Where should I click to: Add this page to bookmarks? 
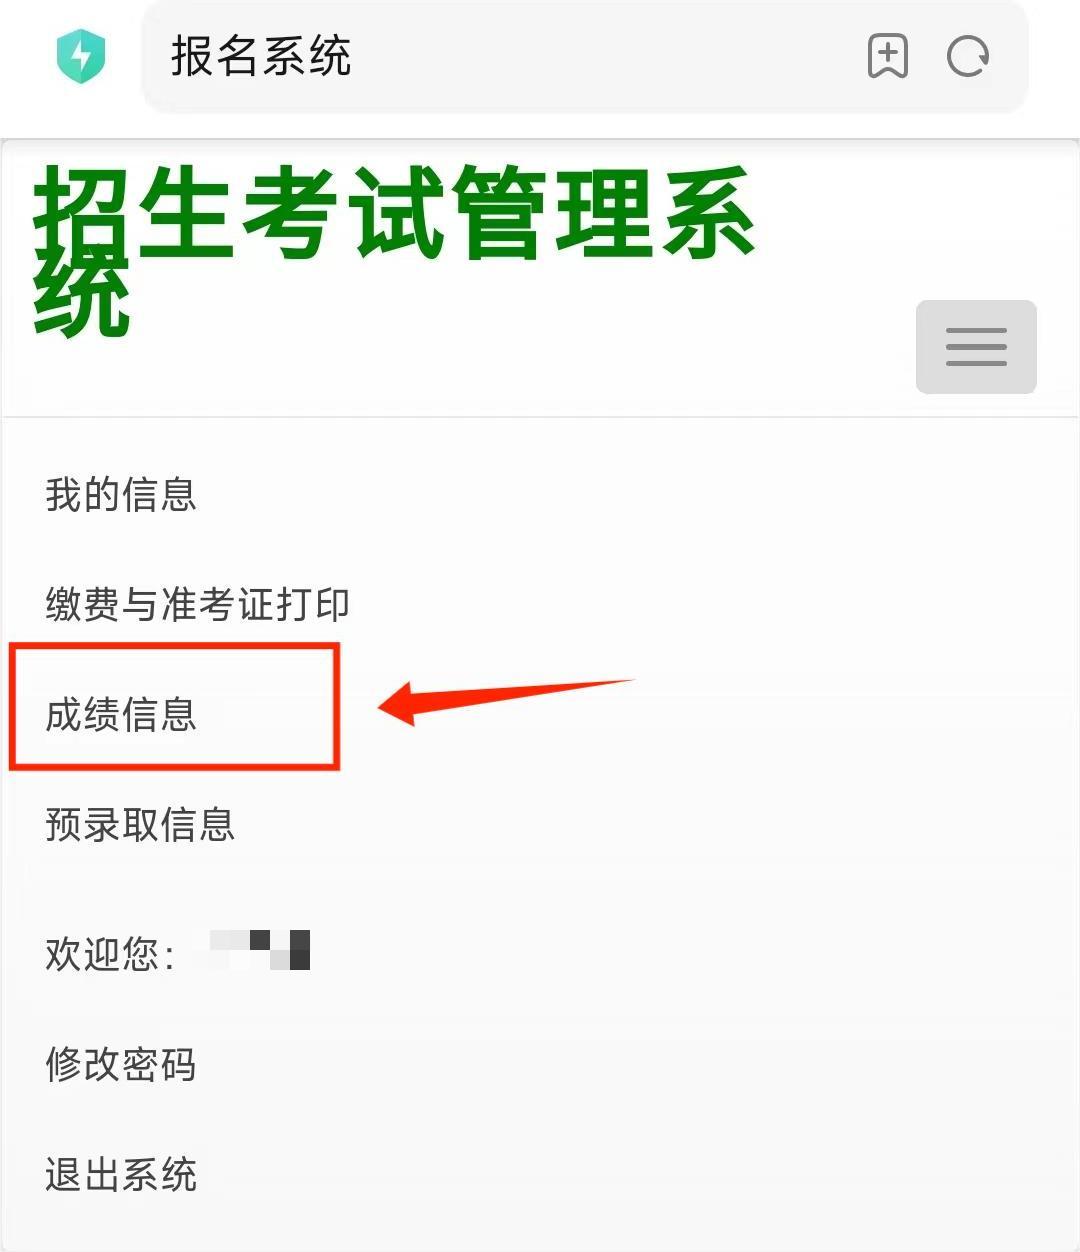pyautogui.click(x=887, y=56)
